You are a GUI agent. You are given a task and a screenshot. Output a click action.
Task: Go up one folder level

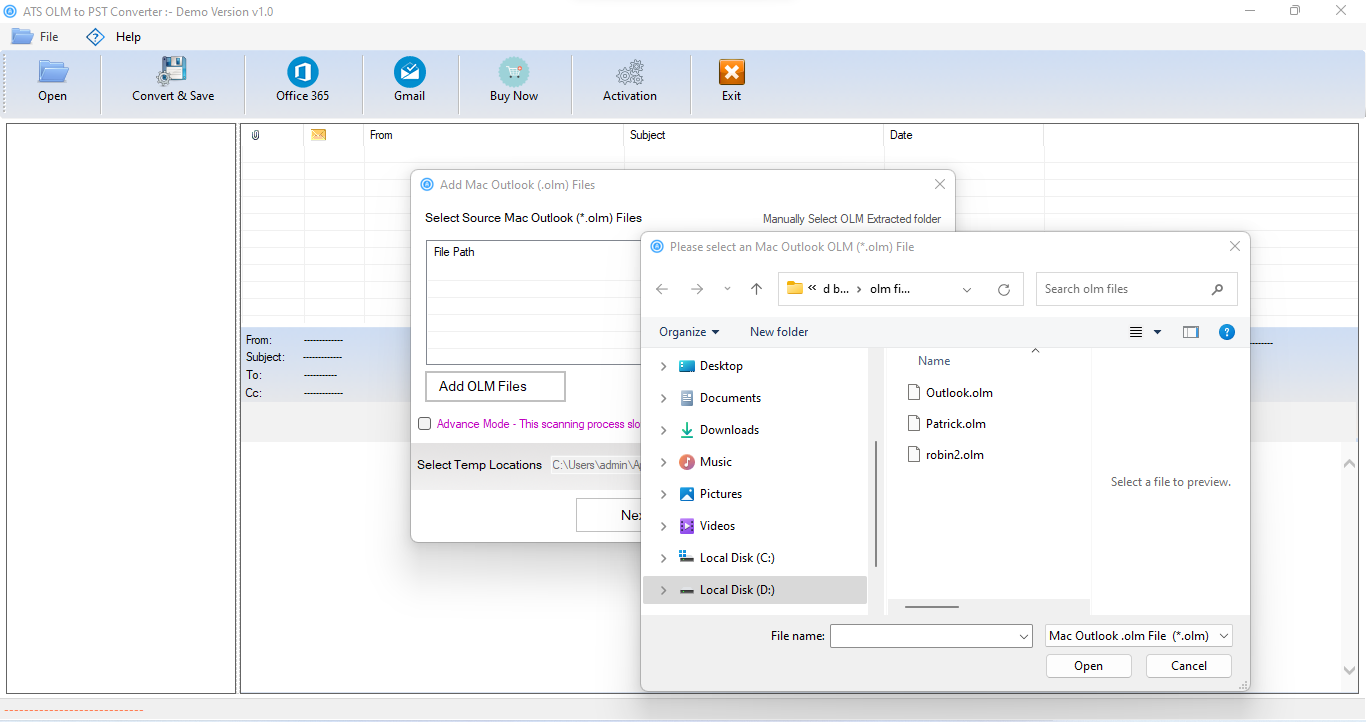pos(756,289)
